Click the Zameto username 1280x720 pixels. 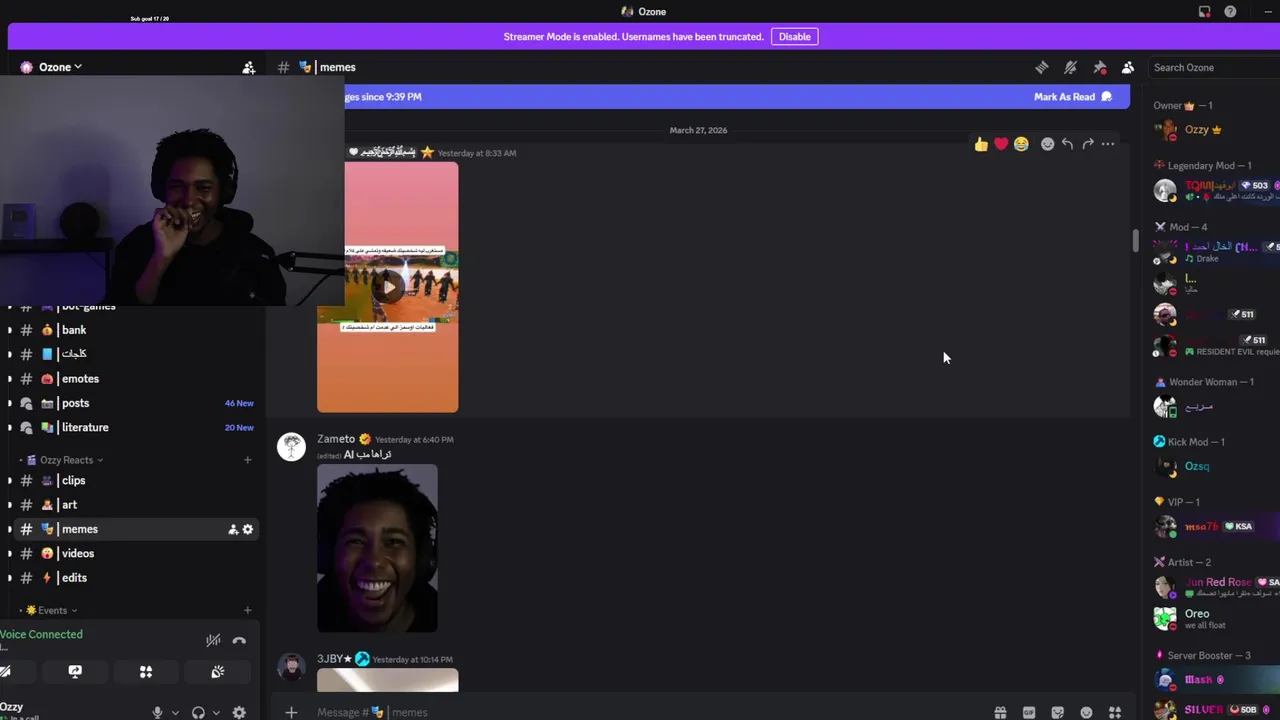point(336,439)
